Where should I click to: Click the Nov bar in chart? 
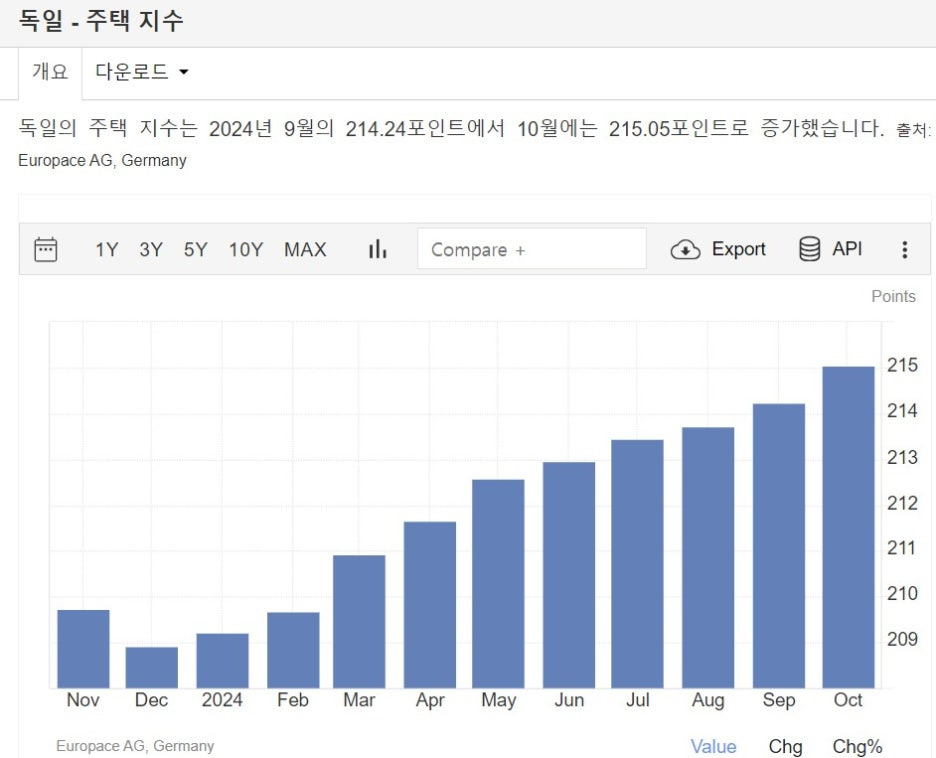tap(83, 649)
